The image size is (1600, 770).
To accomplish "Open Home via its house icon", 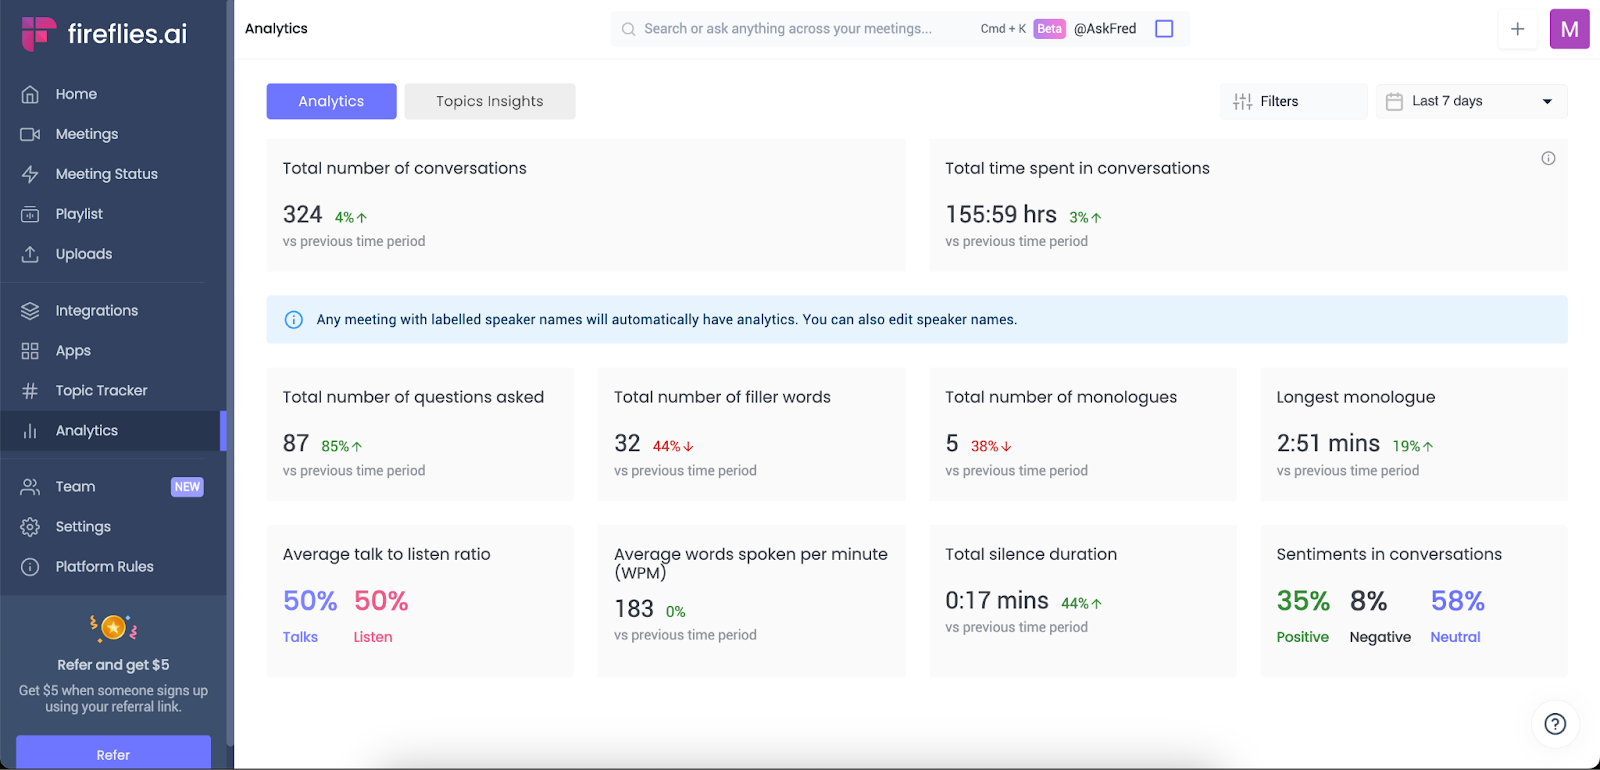I will 30,94.
